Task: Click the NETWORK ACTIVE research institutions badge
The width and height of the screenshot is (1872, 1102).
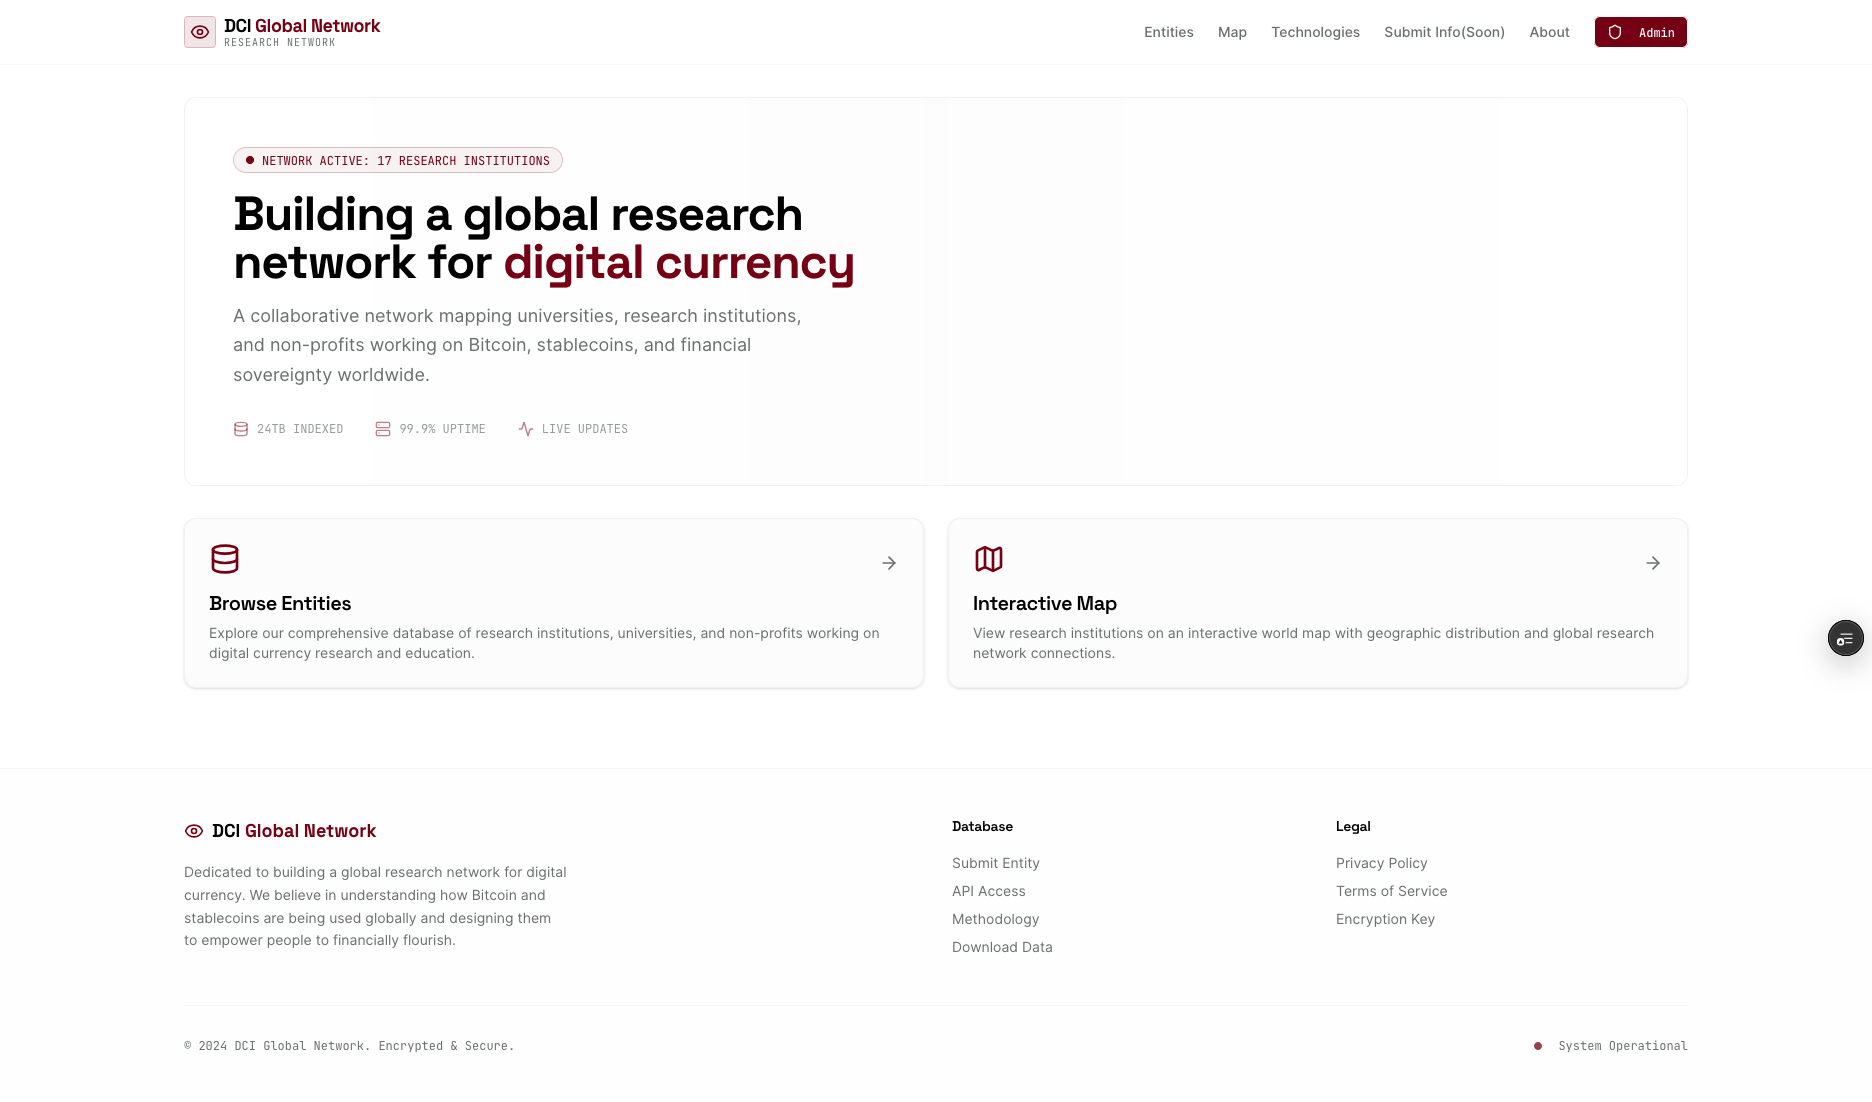Action: tap(397, 160)
